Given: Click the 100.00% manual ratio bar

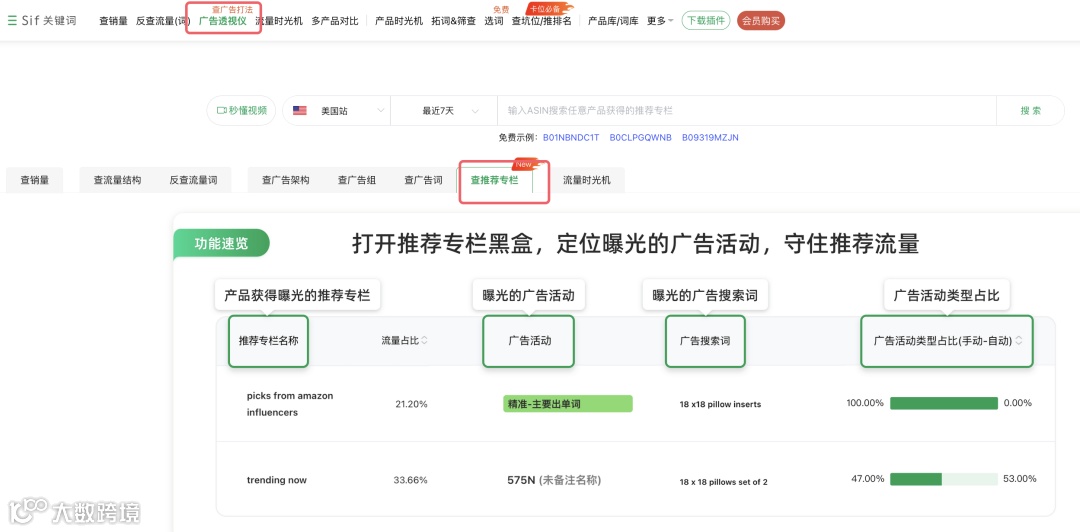Looking at the screenshot, I should click(944, 403).
